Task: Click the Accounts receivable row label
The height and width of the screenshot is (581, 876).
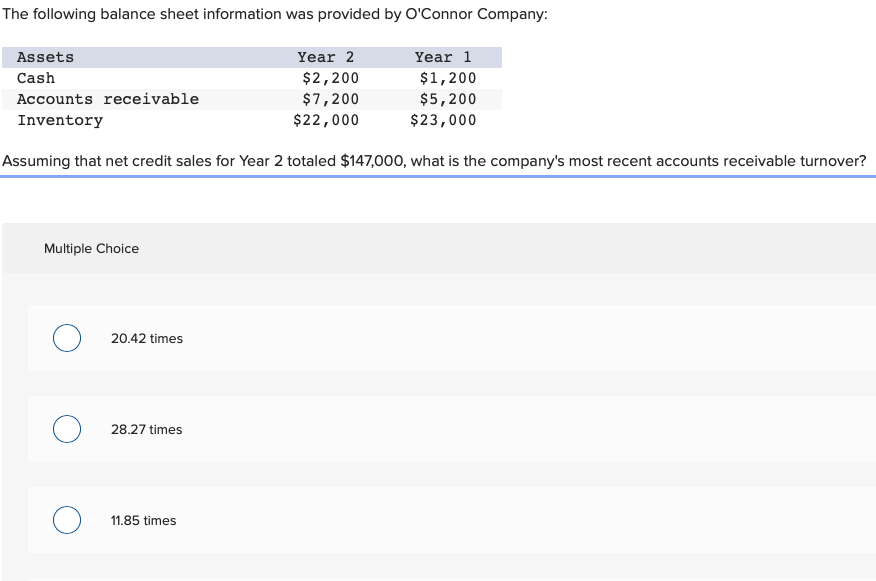Action: [108, 99]
